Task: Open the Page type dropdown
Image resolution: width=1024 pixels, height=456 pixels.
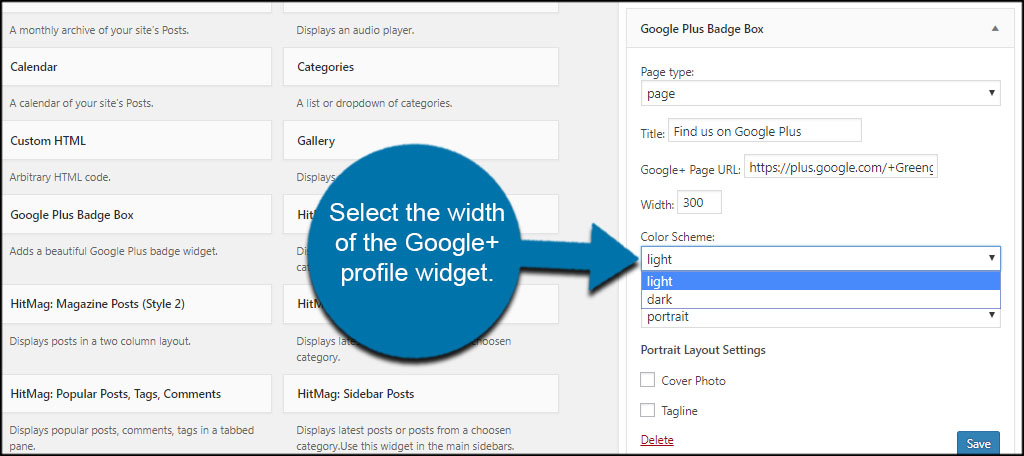Action: pyautogui.click(x=820, y=93)
